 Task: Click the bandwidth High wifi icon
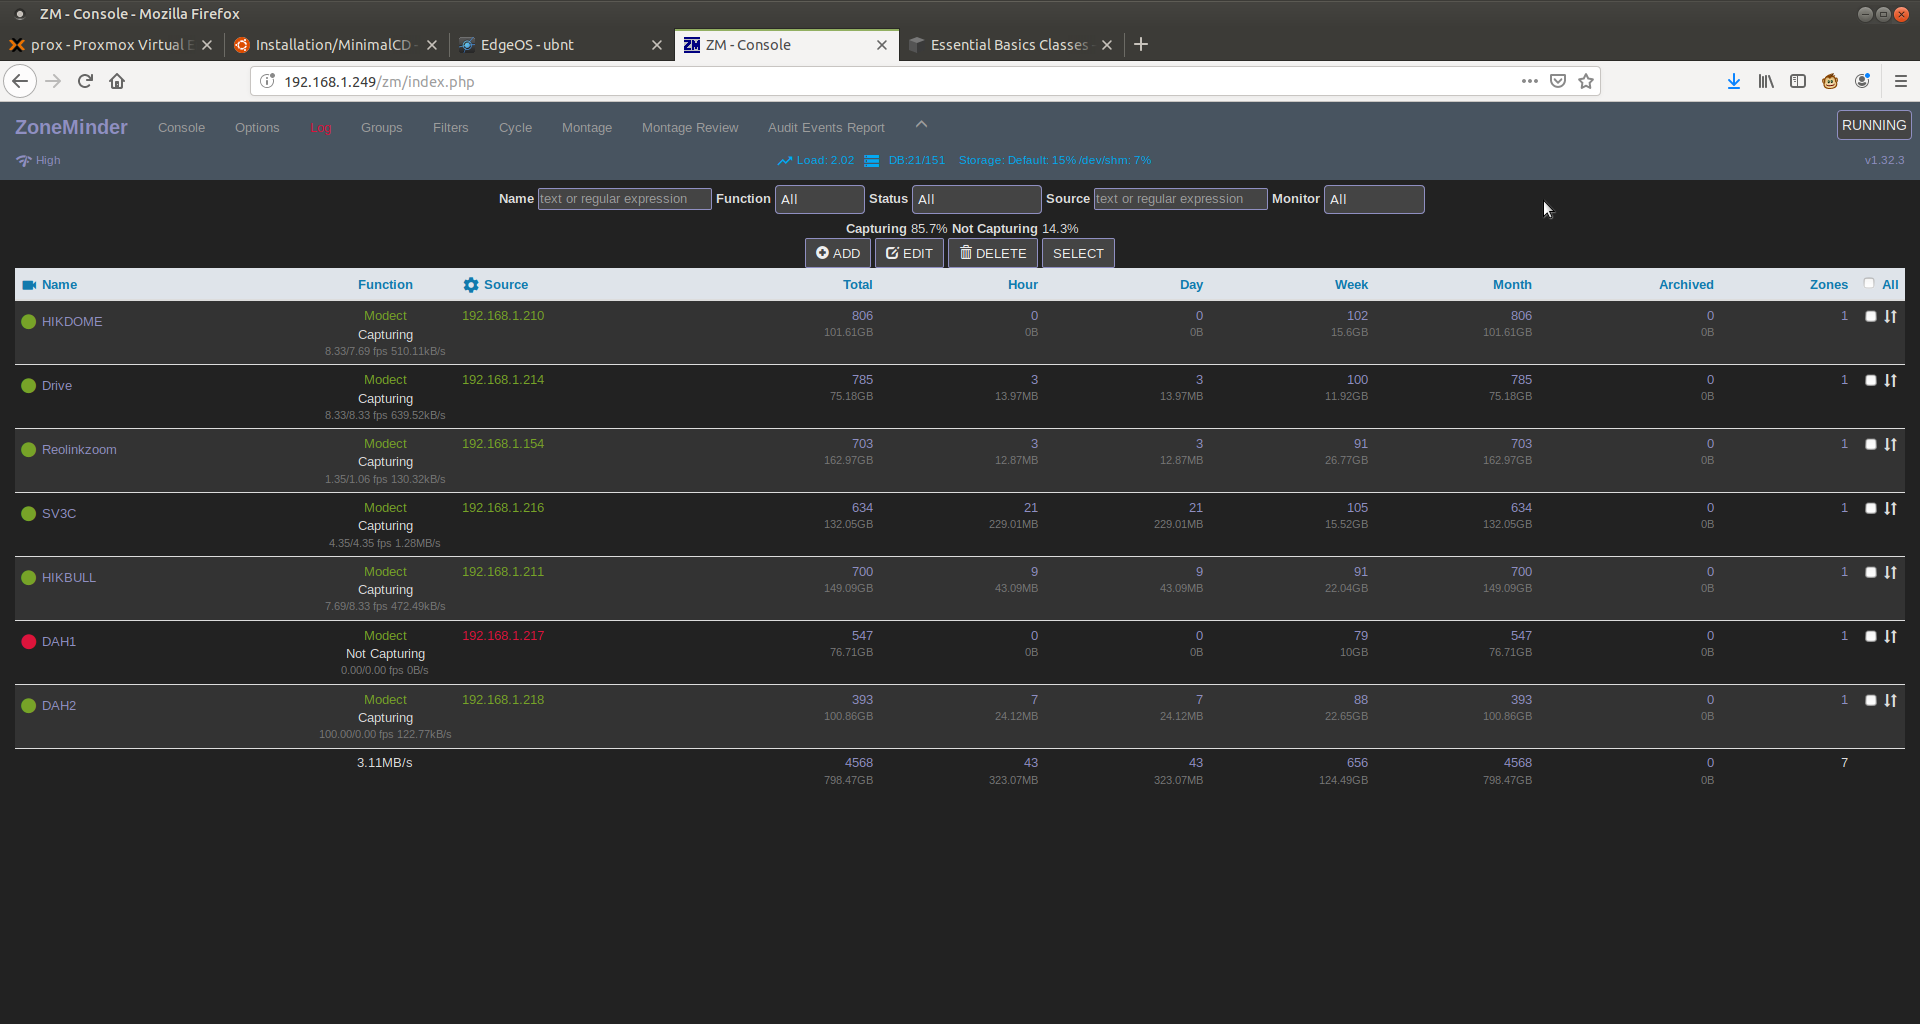[x=24, y=160]
